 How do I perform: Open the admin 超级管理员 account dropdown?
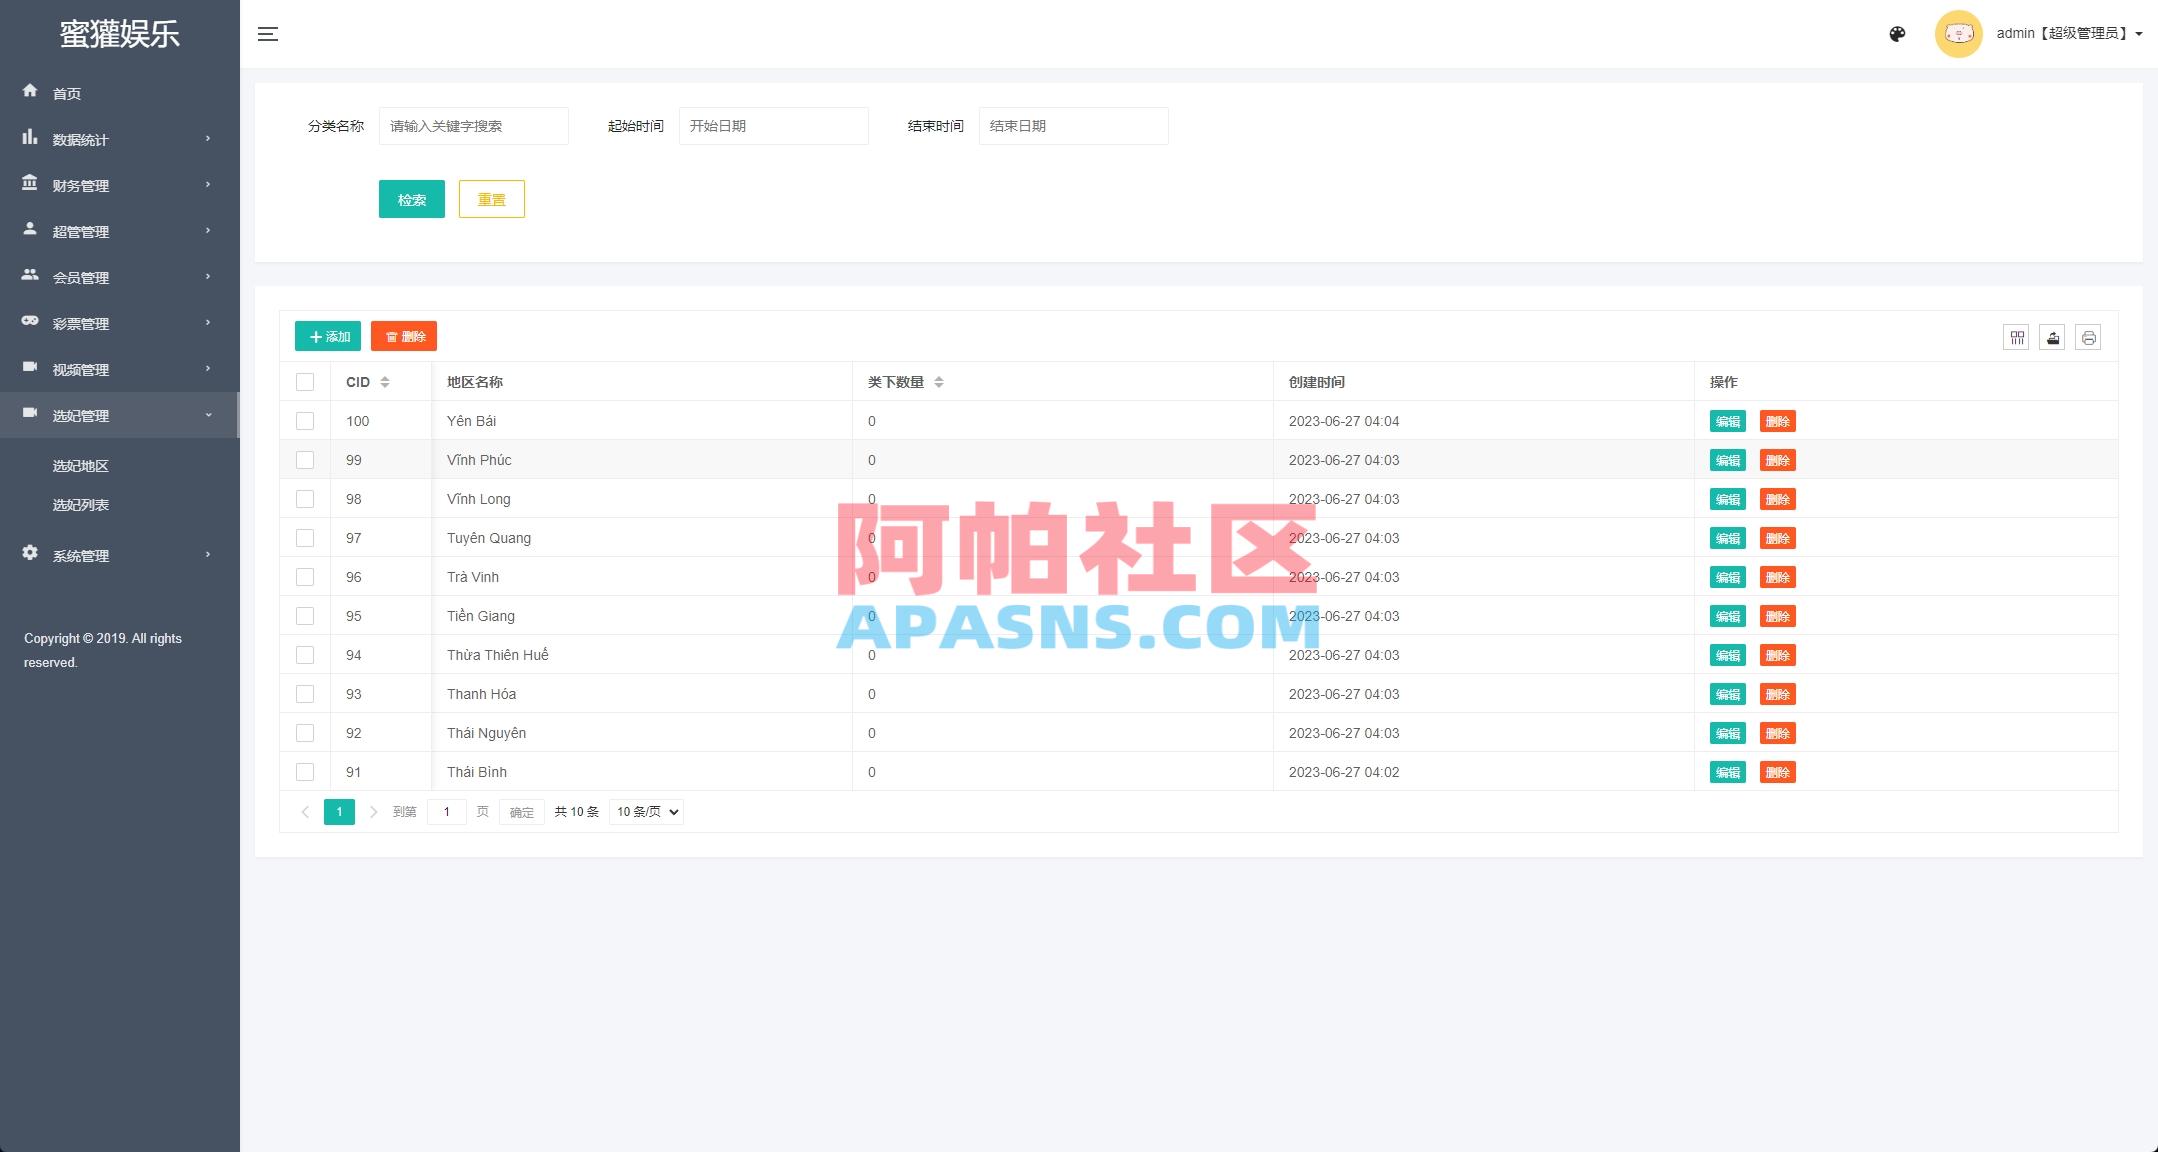pyautogui.click(x=2065, y=33)
